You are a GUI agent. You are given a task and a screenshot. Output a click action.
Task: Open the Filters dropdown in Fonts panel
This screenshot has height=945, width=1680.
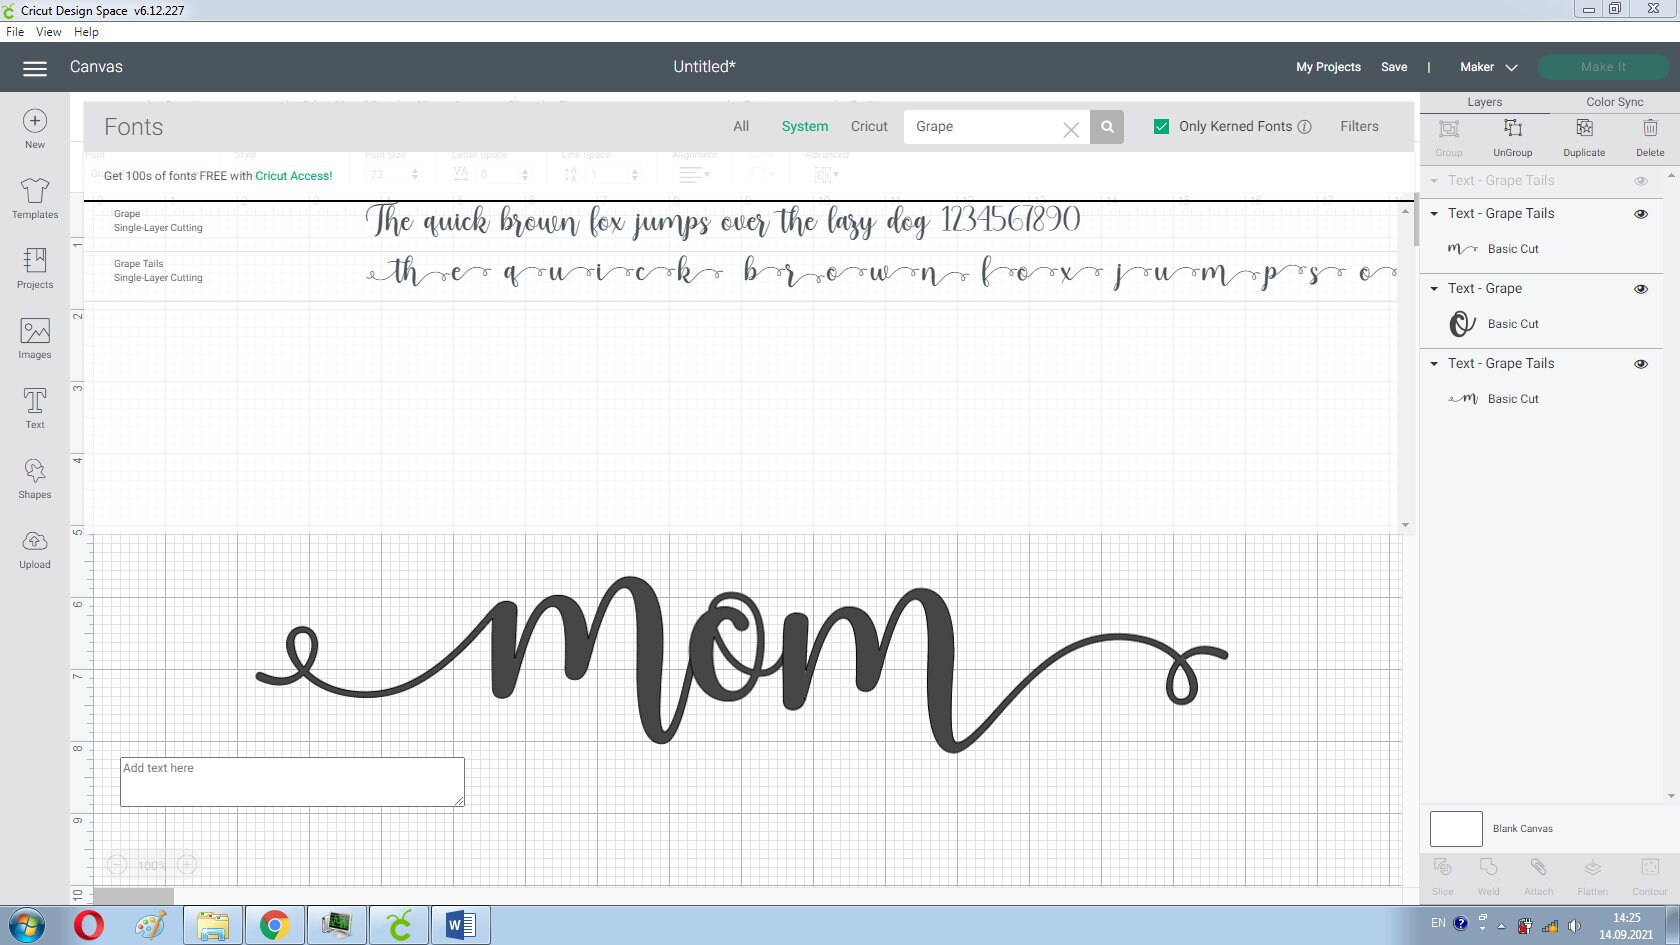coord(1359,127)
